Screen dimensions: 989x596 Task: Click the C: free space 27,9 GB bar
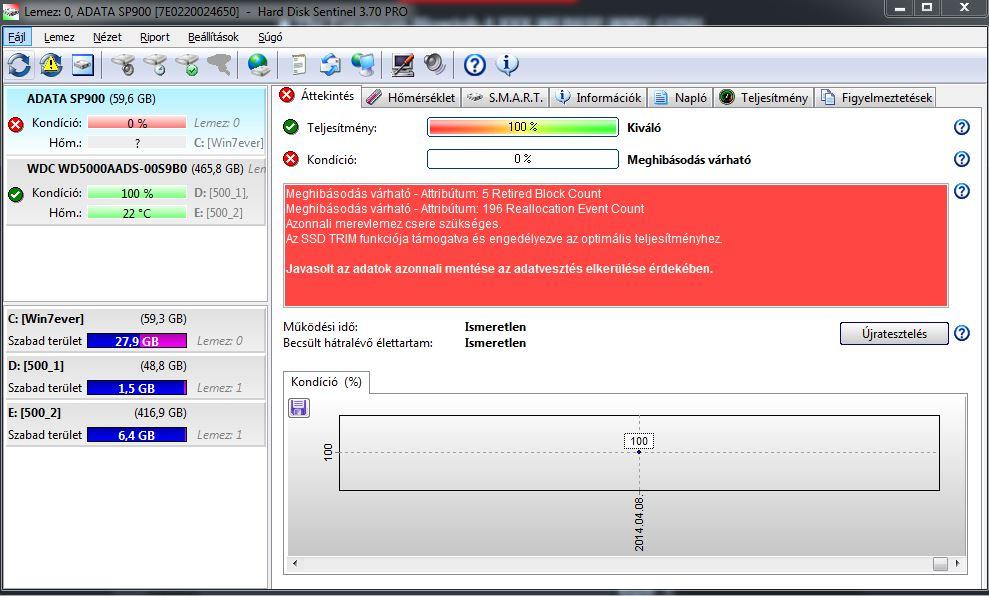pos(136,341)
